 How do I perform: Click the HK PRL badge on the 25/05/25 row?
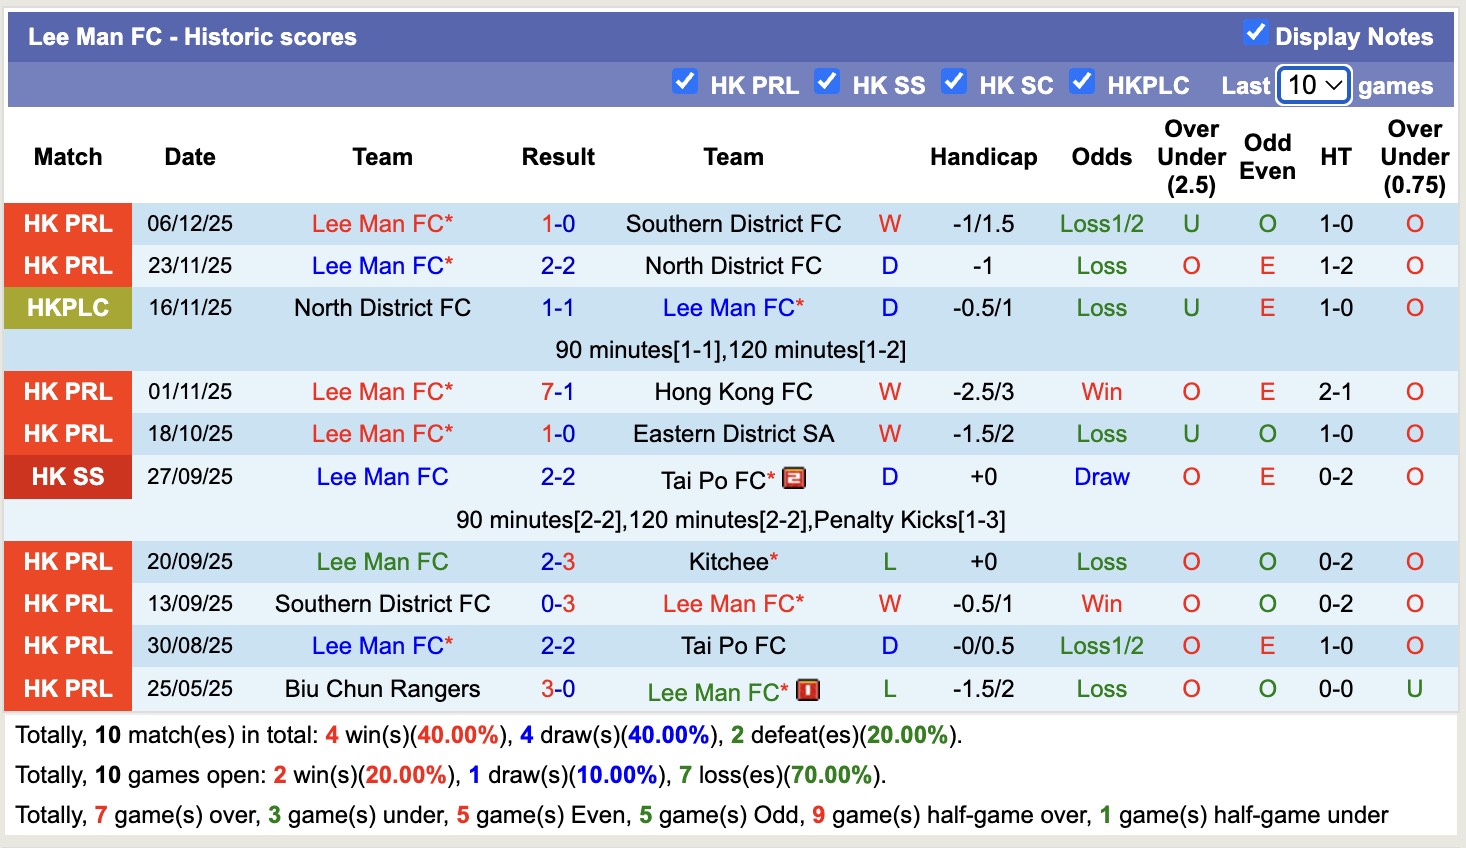tap(67, 688)
